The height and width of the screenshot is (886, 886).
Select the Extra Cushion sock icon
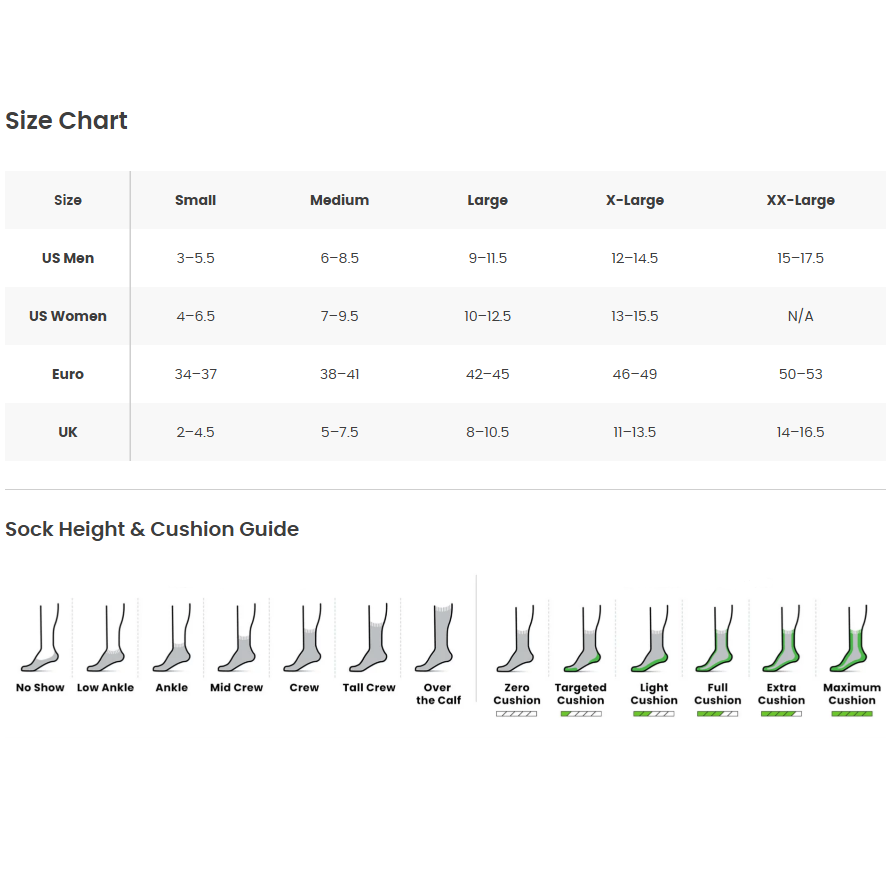781,640
